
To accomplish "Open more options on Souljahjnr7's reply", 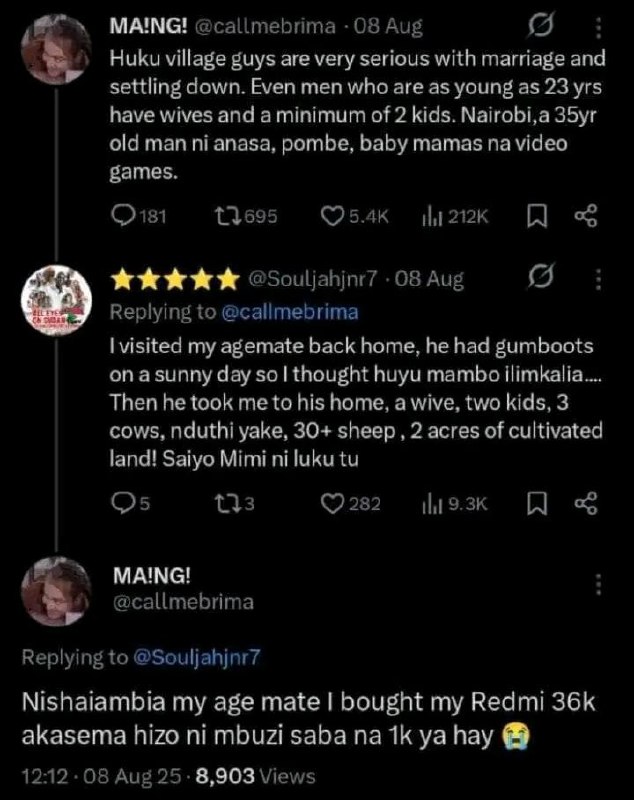I will (599, 279).
